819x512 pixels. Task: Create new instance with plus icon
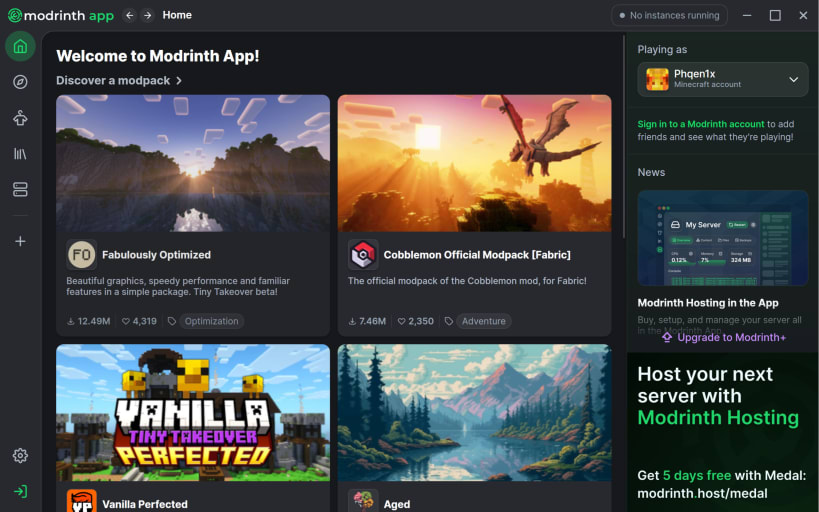(20, 241)
